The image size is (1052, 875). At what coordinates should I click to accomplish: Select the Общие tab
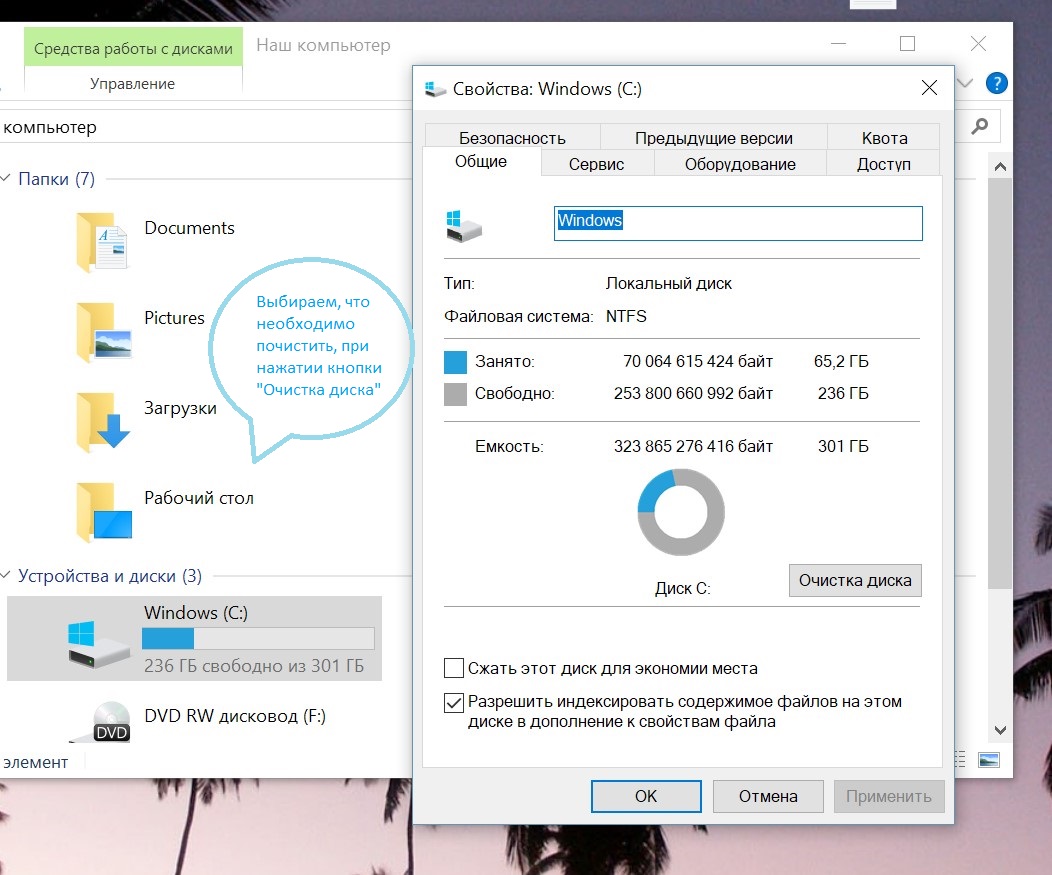[x=481, y=161]
